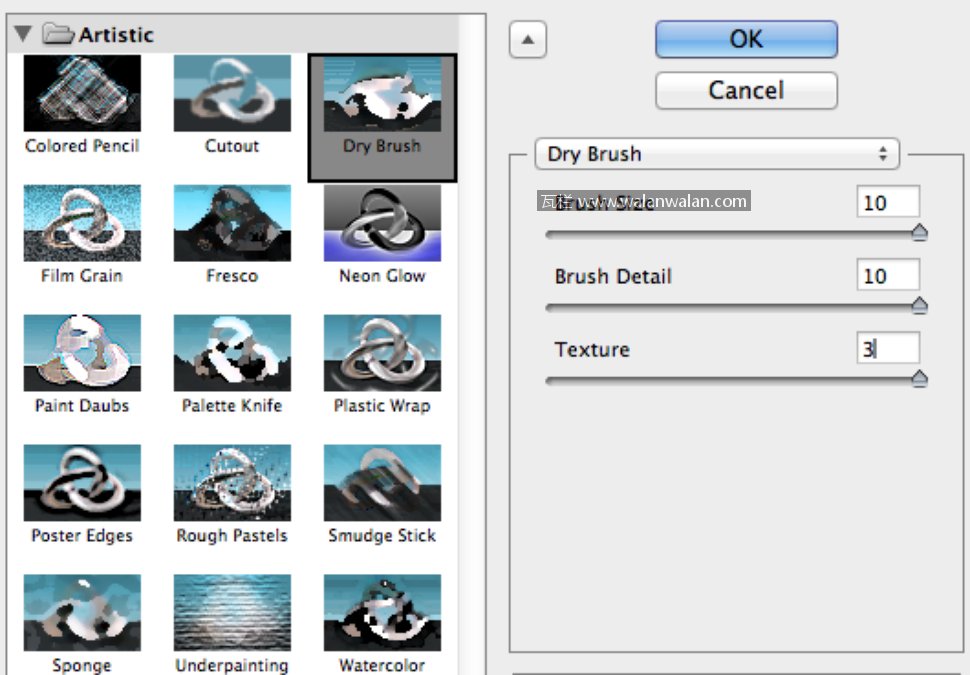Open the Dry Brush filter dropdown
The image size is (970, 675).
[x=717, y=154]
